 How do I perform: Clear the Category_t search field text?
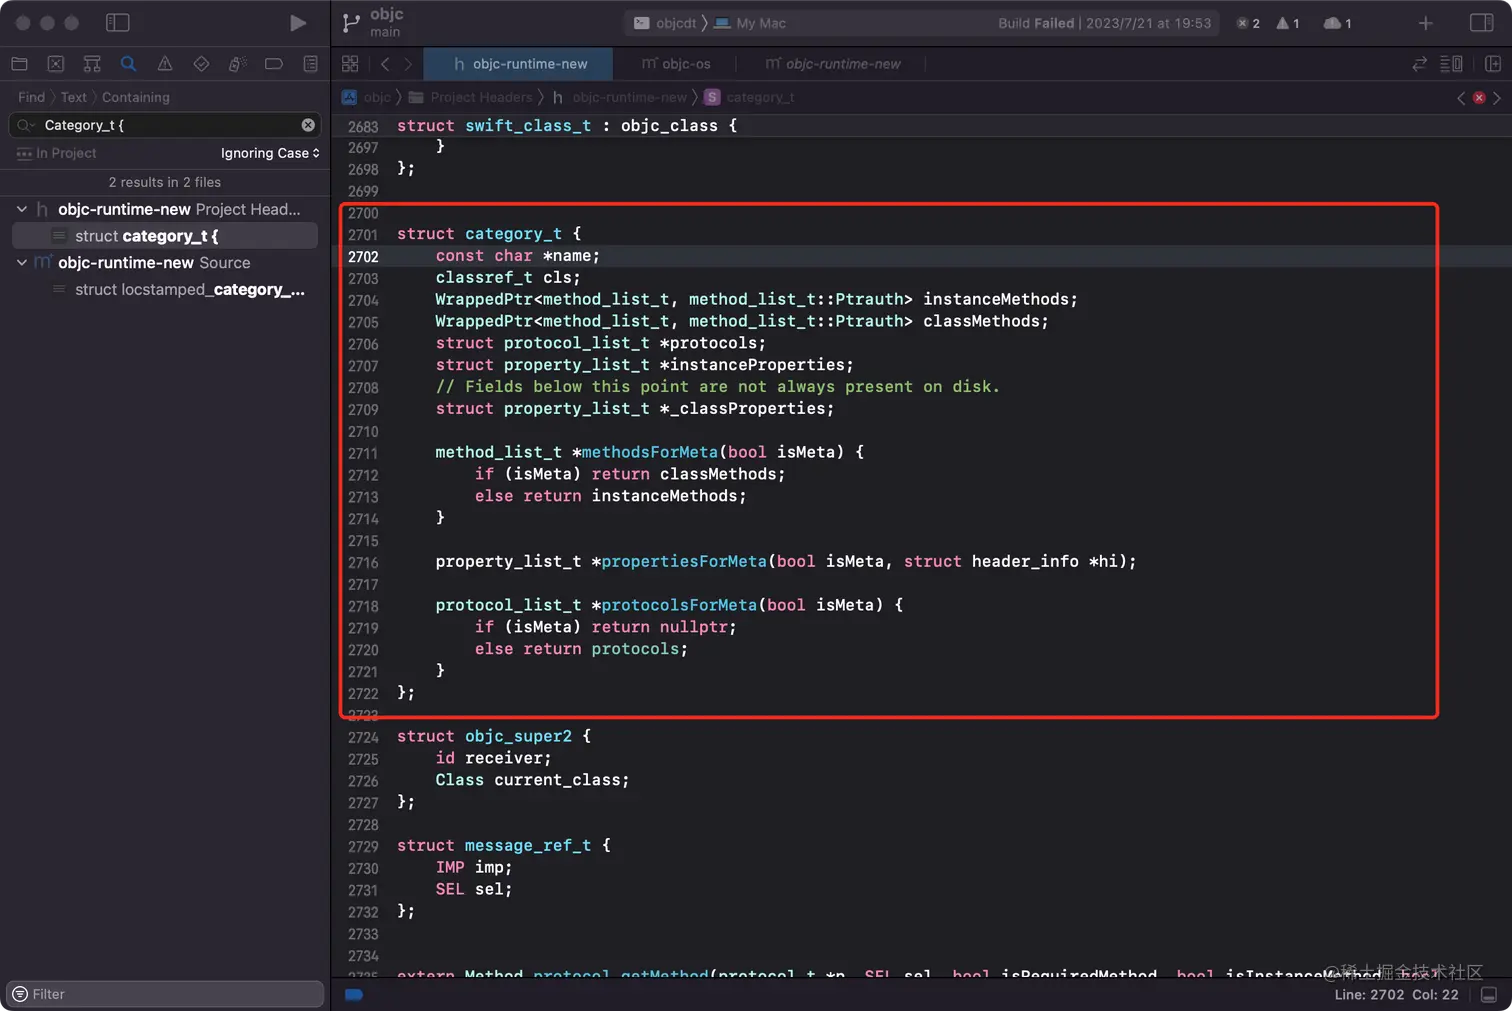click(x=308, y=125)
